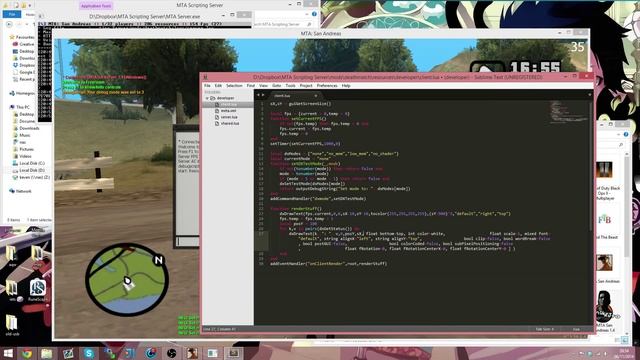Go to next tab using right arrow
The height and width of the screenshot is (360, 640).
pyautogui.click(x=263, y=95)
